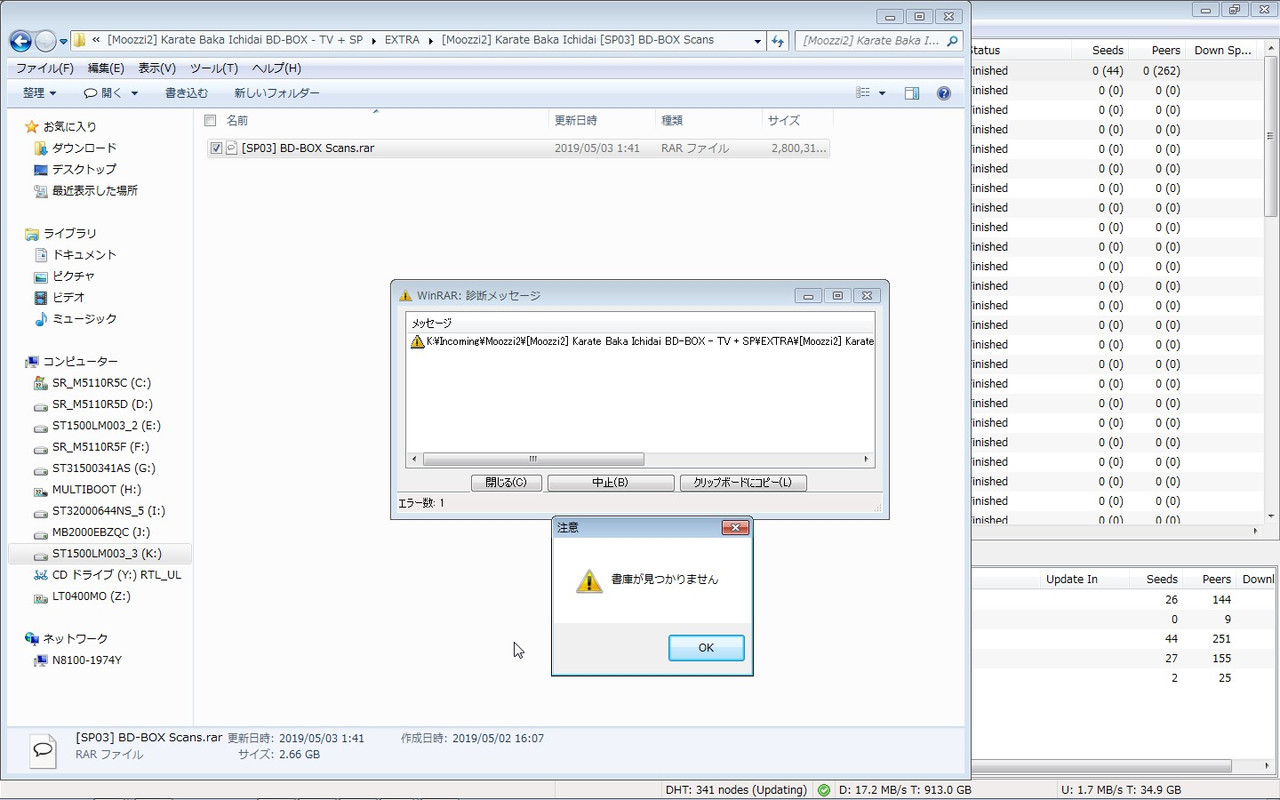This screenshot has height=800, width=1280.
Task: Click the change view icon in toolbar
Action: 863,93
